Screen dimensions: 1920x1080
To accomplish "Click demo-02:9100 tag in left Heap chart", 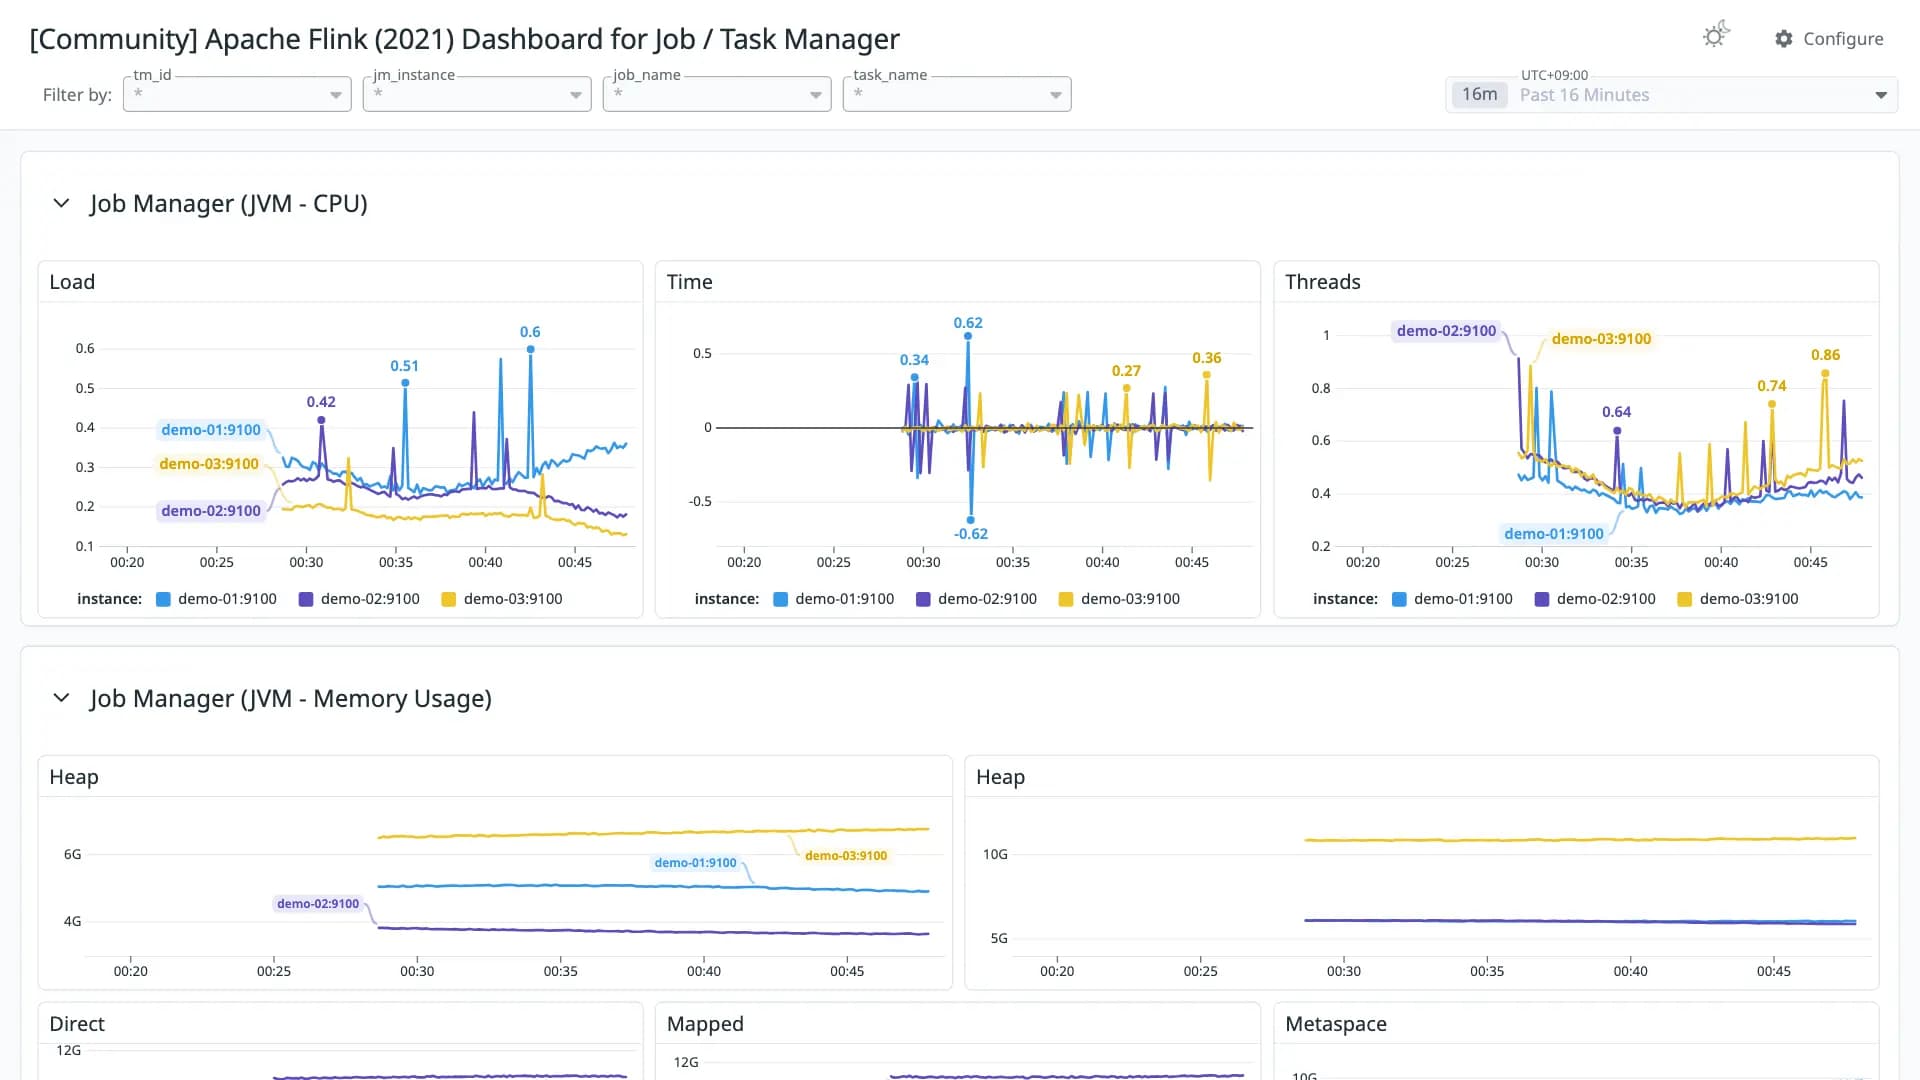I will [x=318, y=904].
